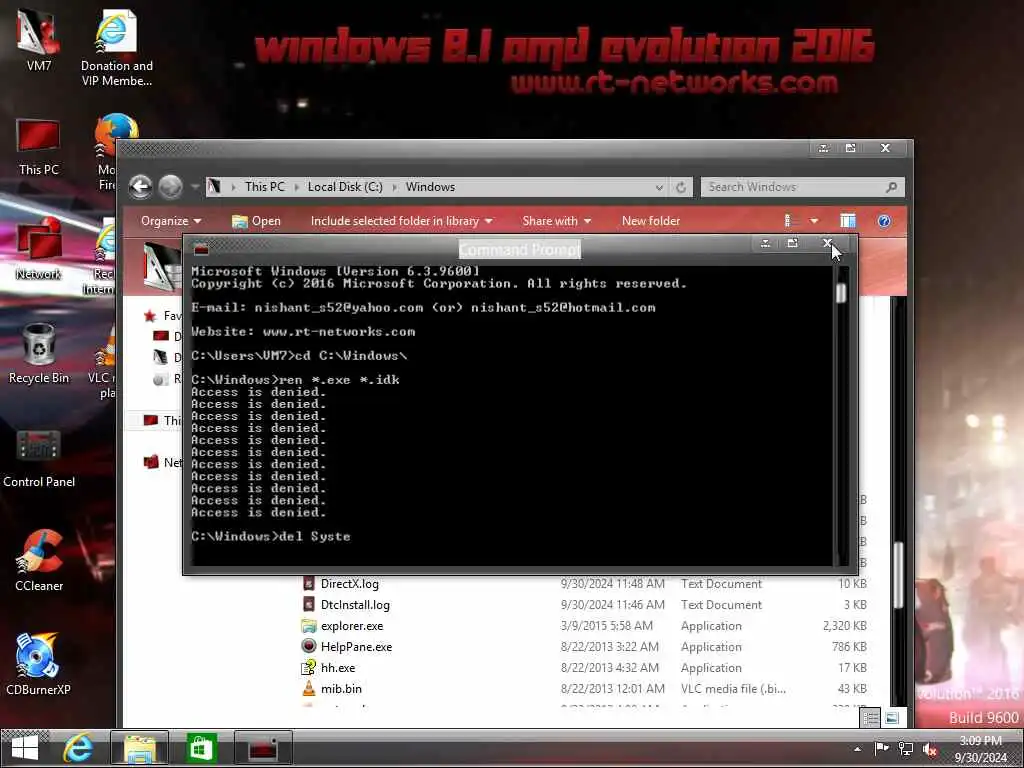Refresh the Windows folder view
The width and height of the screenshot is (1024, 768).
click(681, 187)
